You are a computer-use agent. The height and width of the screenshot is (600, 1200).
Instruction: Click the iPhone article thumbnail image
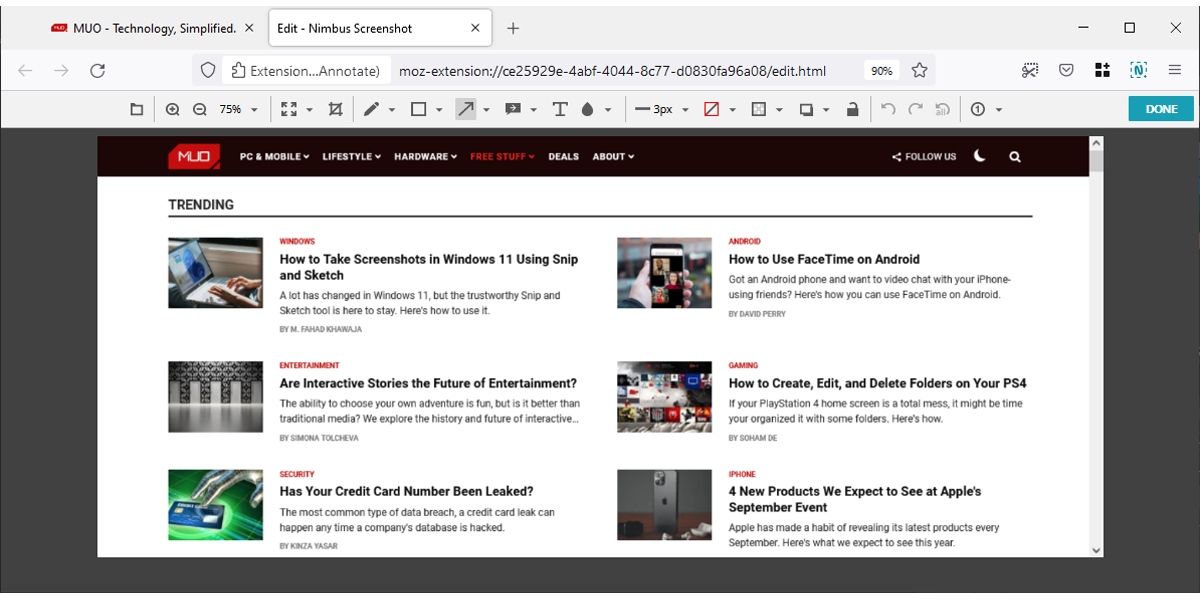coord(664,505)
